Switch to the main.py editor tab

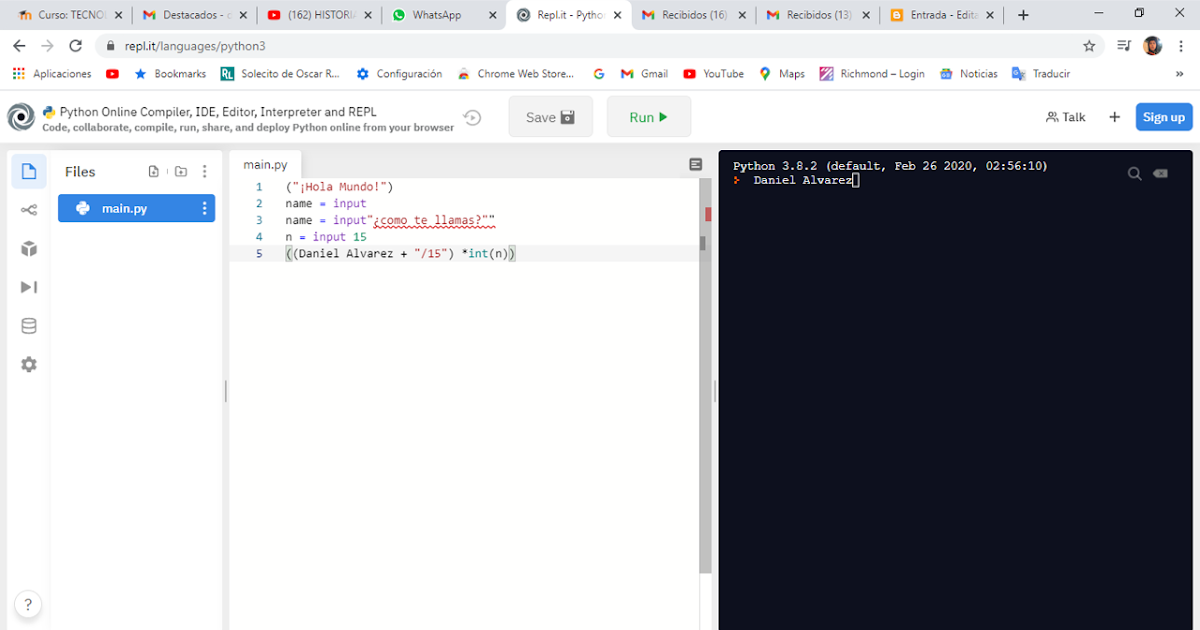tap(265, 163)
